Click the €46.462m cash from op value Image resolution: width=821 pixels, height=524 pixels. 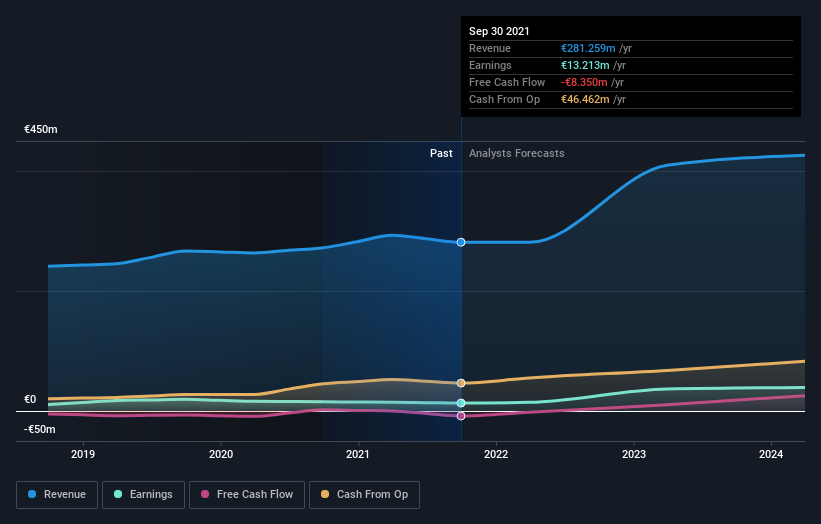point(585,99)
